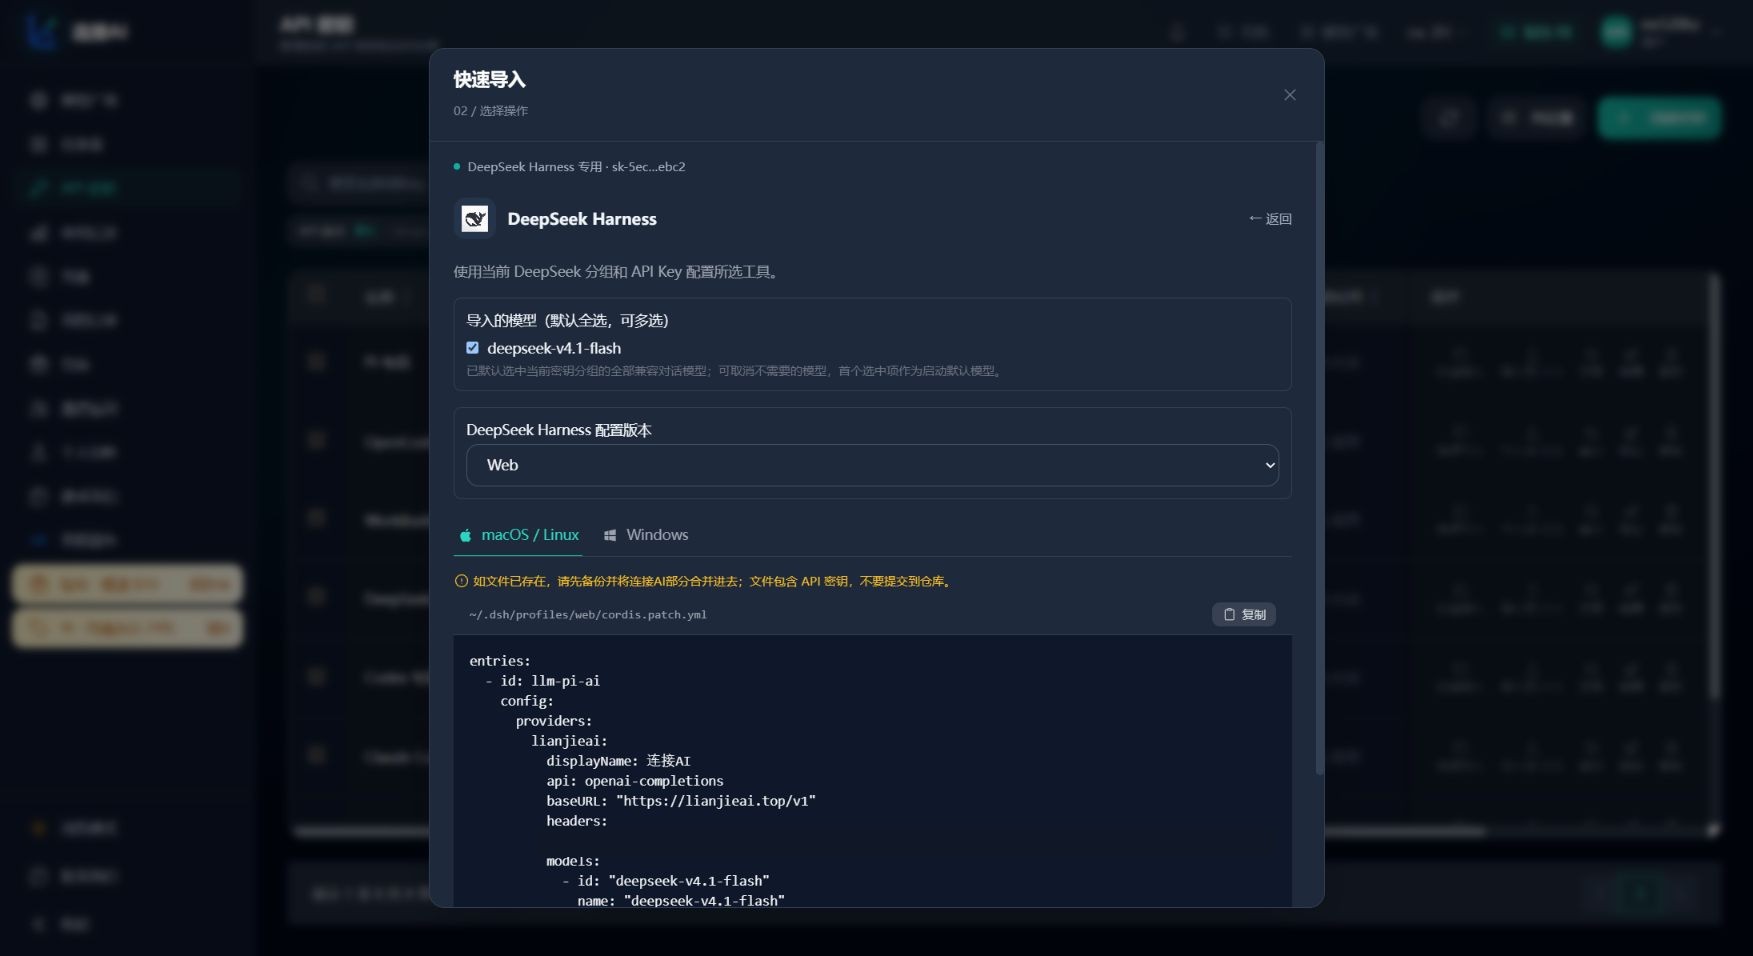The image size is (1753, 956).
Task: Open the DeepSeek Harness 配置版本 dropdown
Action: pyautogui.click(x=872, y=465)
